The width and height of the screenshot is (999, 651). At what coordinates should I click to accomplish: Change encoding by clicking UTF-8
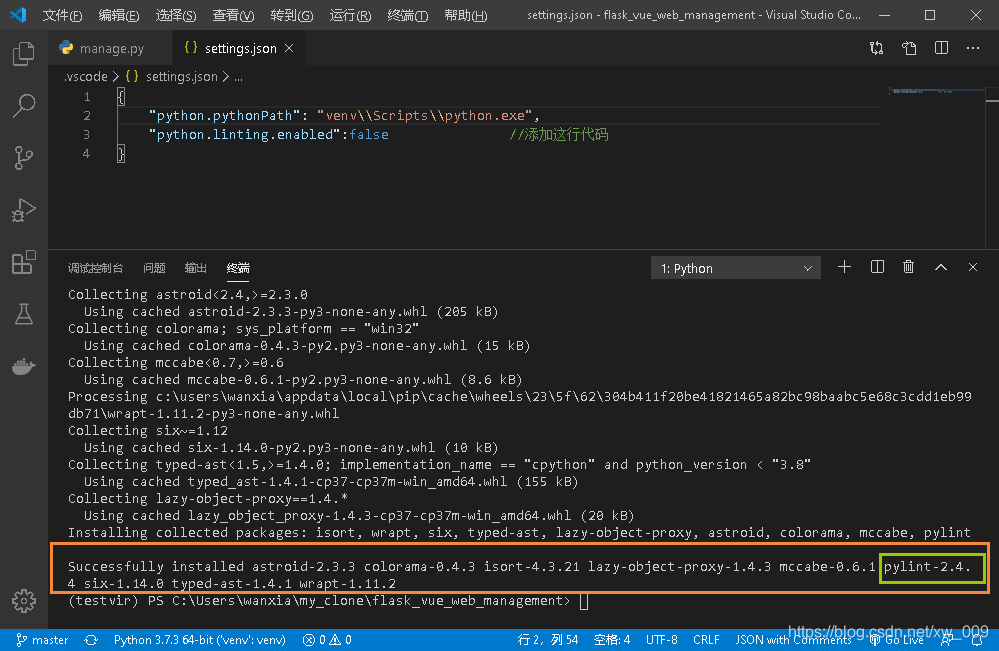[x=661, y=639]
